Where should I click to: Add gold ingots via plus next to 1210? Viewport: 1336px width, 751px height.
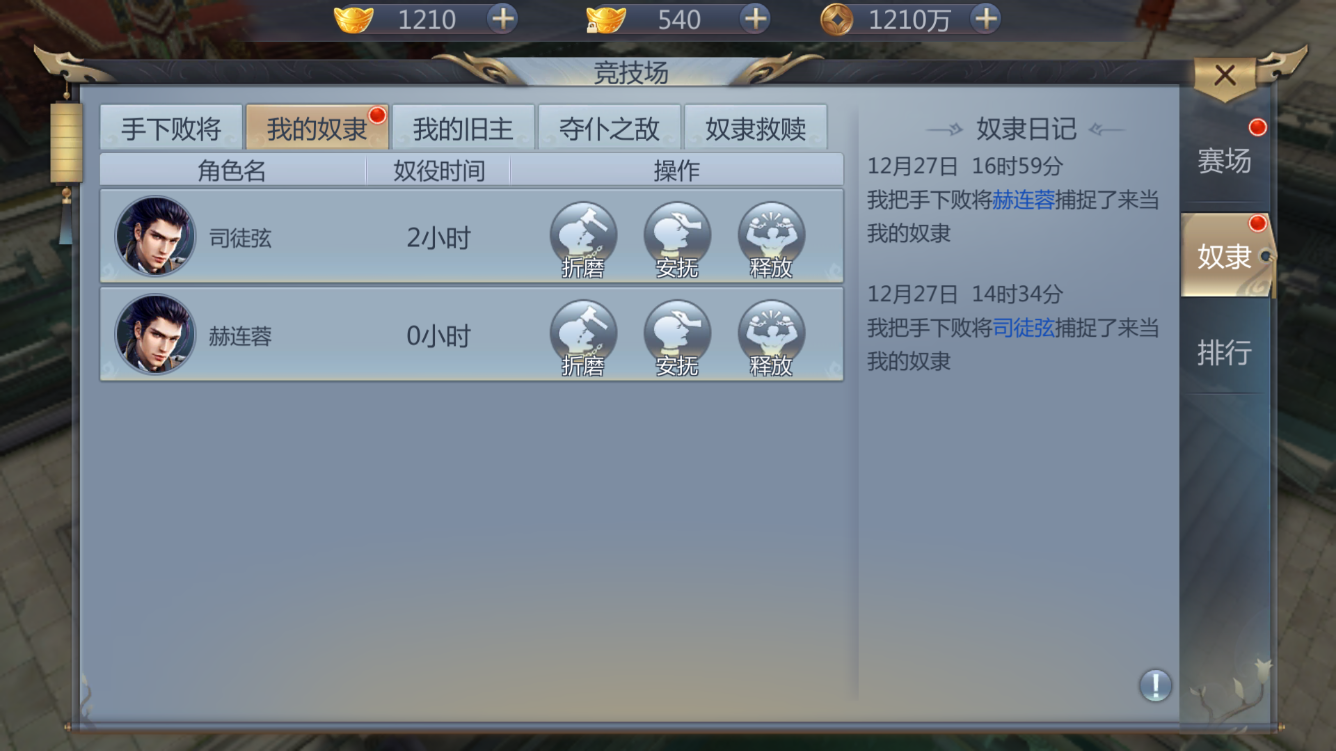[x=502, y=18]
